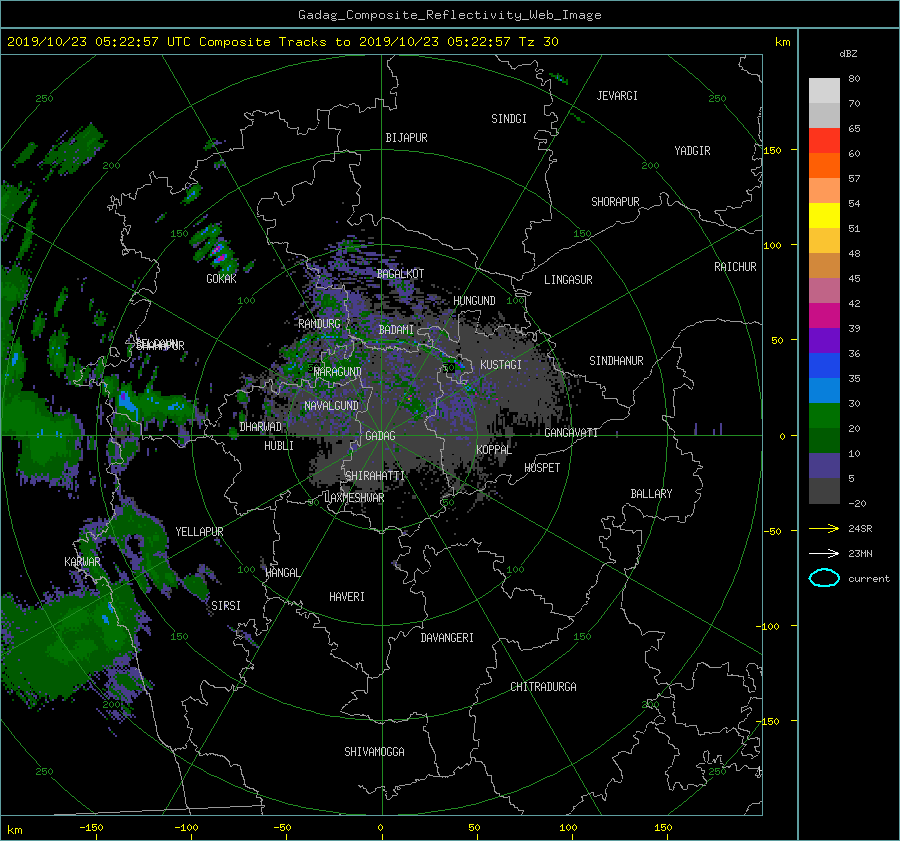This screenshot has width=900, height=841.
Task: Click the LINGASUR city label
Action: 568,280
